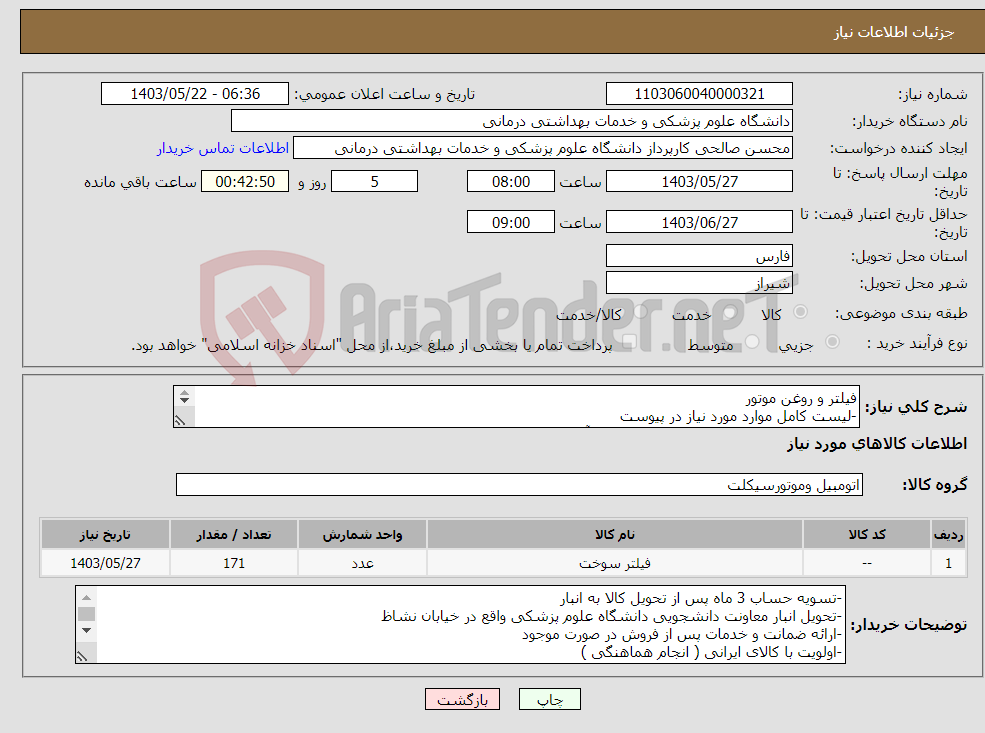Click the down arrow in buyer notes scrollbar

click(x=87, y=630)
